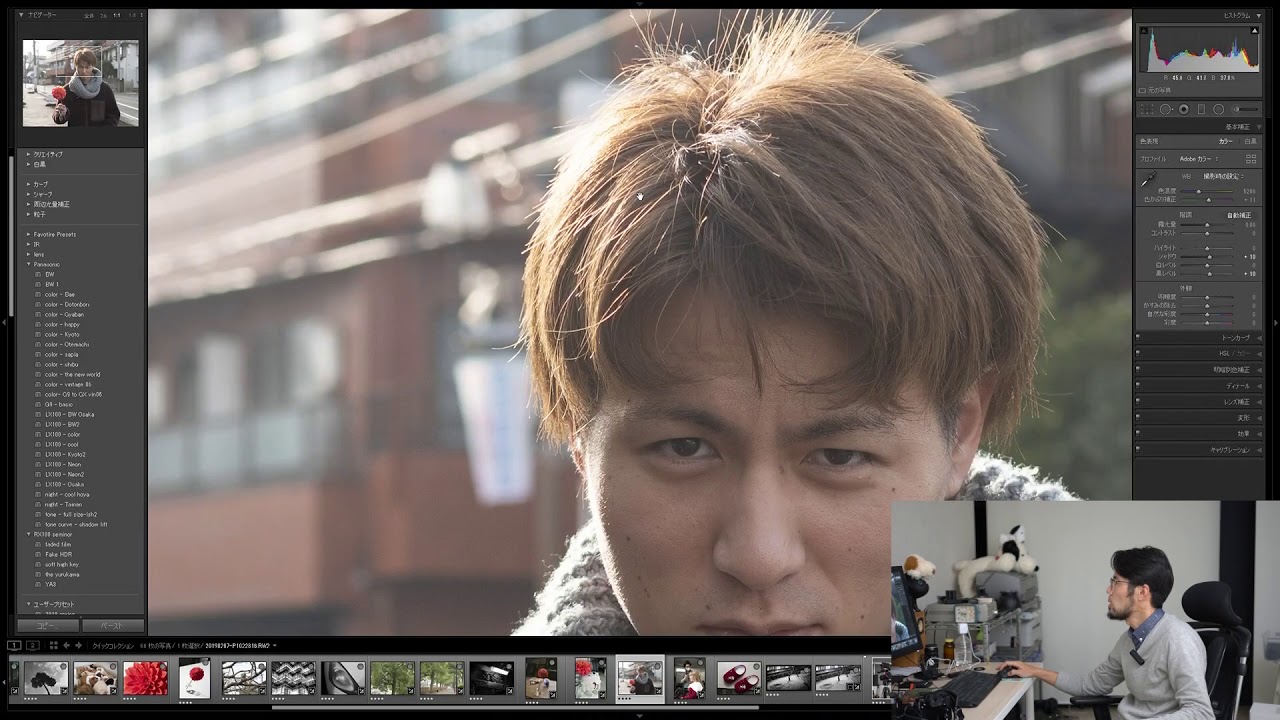Image resolution: width=1280 pixels, height=720 pixels.
Task: Click the ペースト (Paste) button
Action: [113, 626]
